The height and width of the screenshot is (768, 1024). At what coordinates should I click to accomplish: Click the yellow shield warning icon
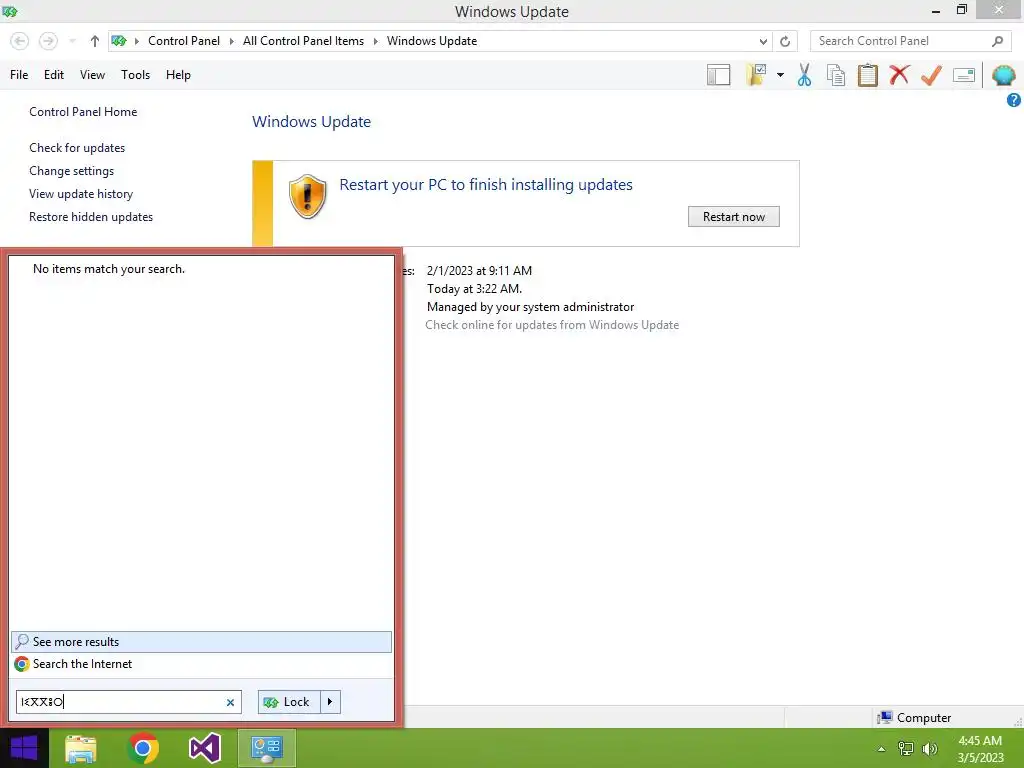click(x=307, y=197)
